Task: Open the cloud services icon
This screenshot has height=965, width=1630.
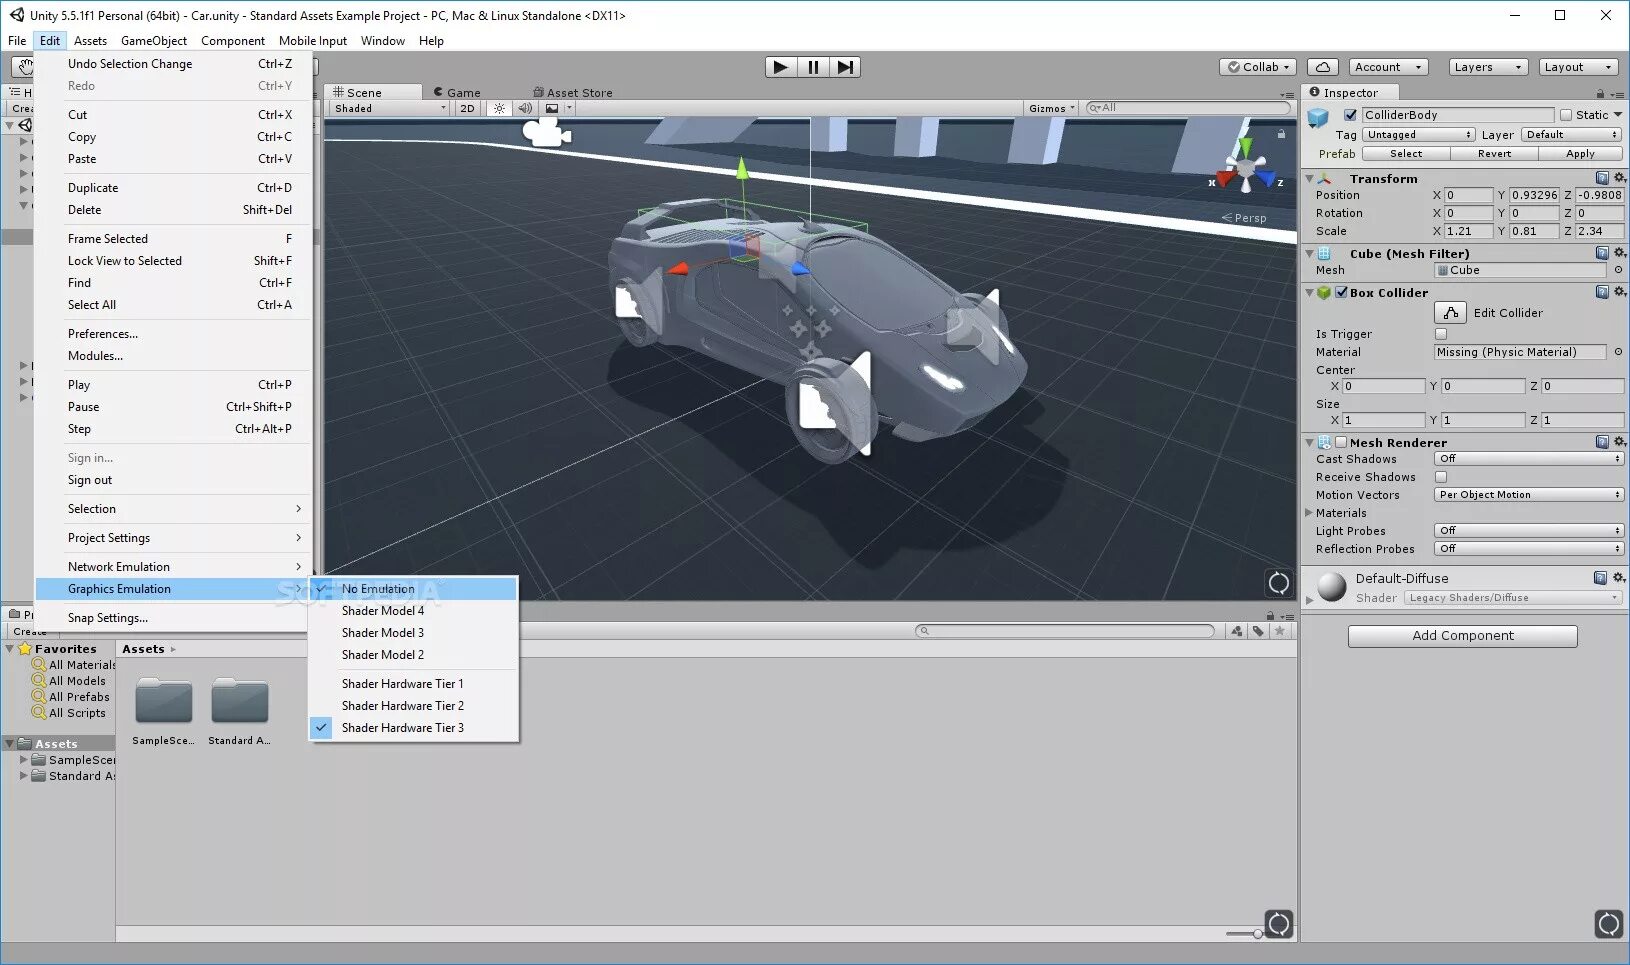Action: (x=1323, y=67)
